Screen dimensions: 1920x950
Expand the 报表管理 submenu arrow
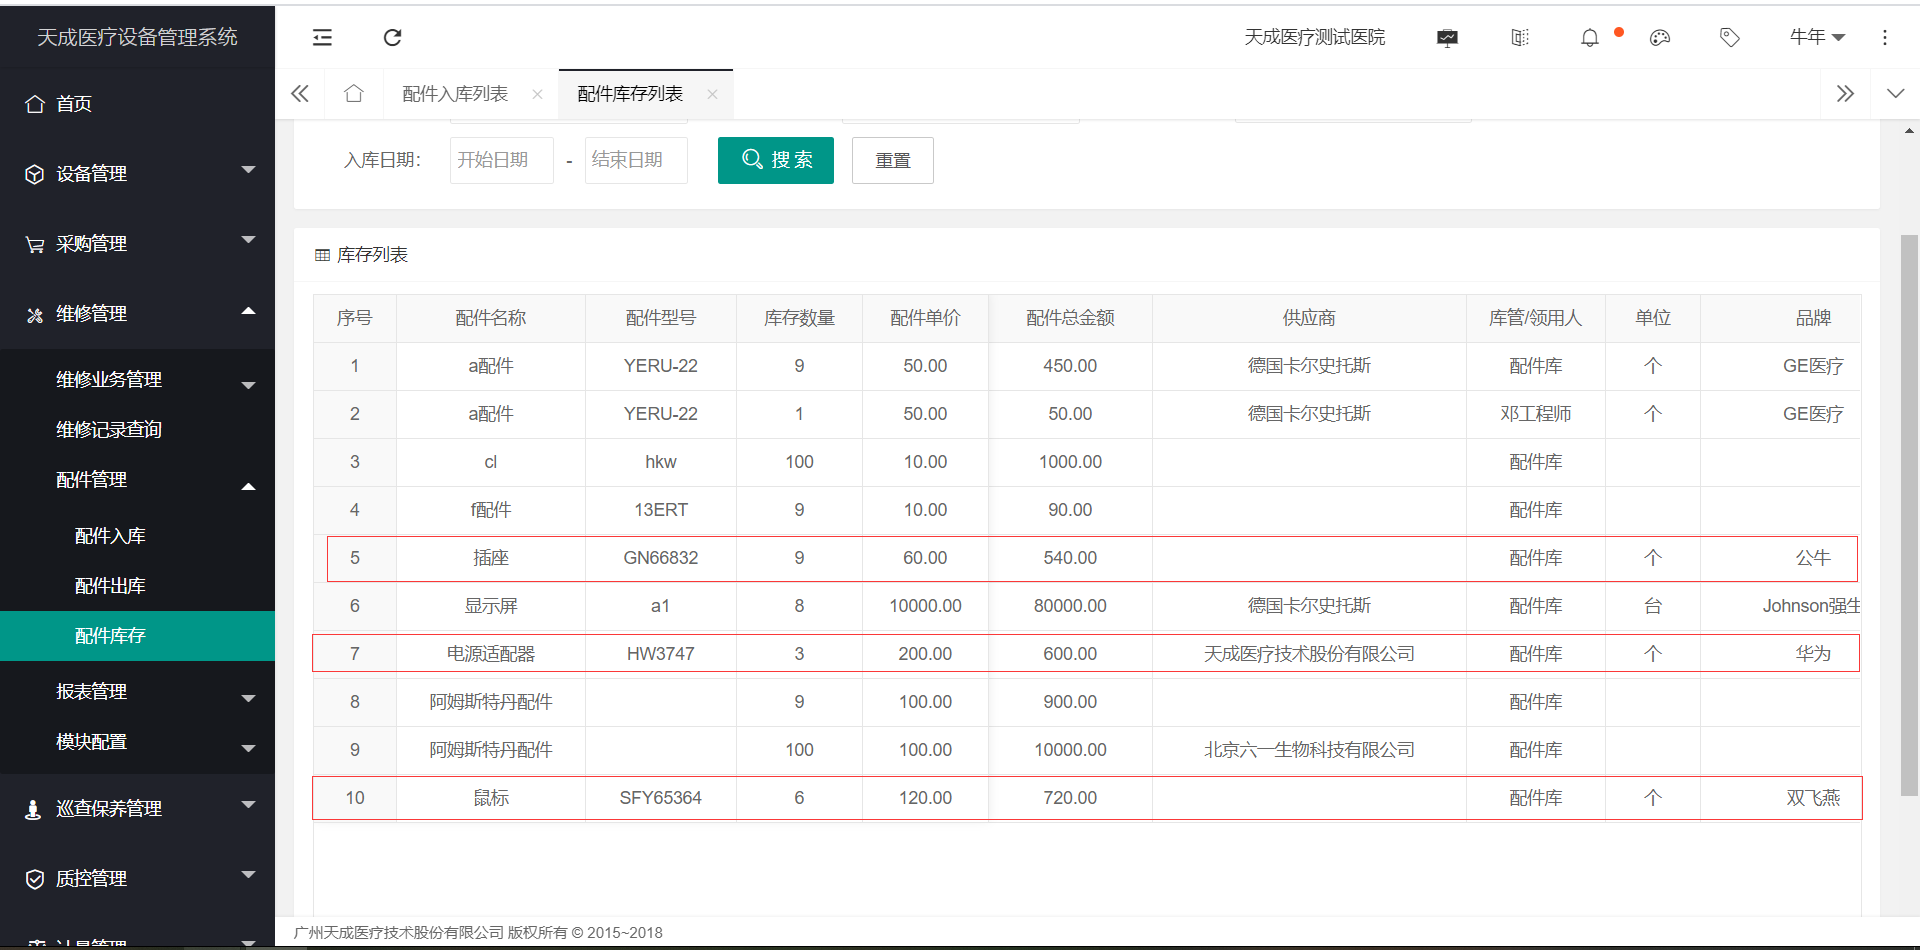point(249,698)
